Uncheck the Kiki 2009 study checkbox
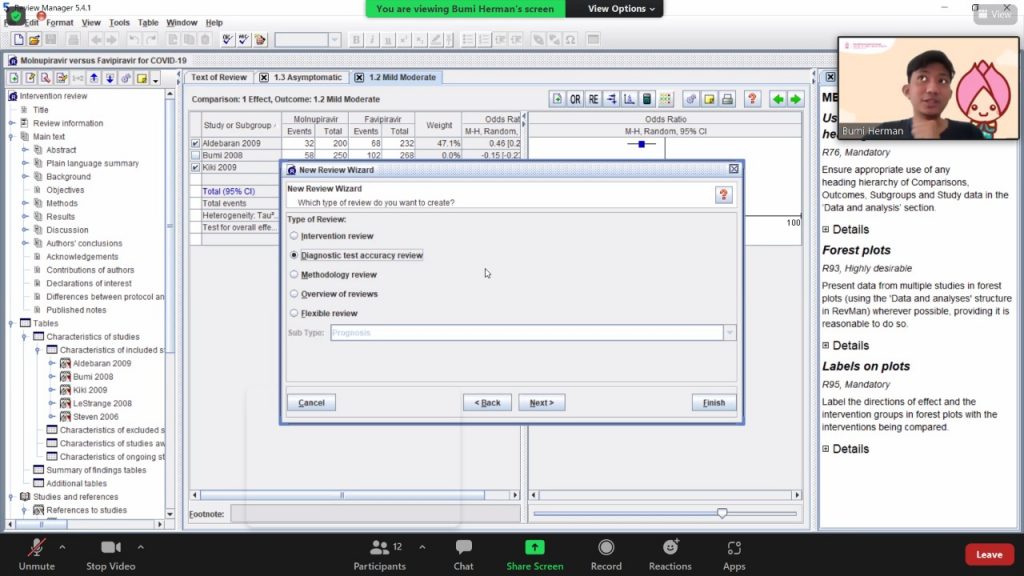This screenshot has height=576, width=1024. [x=195, y=167]
